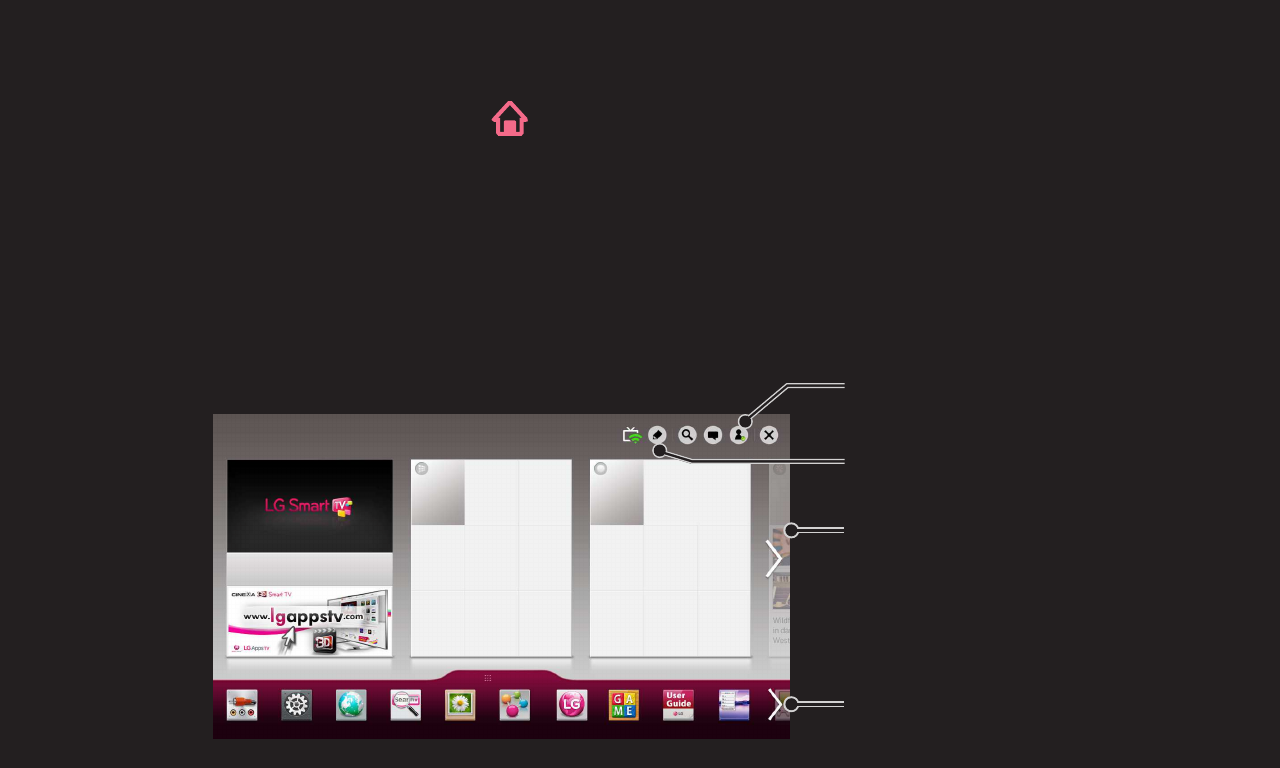Open the Game app icon
Image resolution: width=1280 pixels, height=768 pixels.
pos(623,704)
